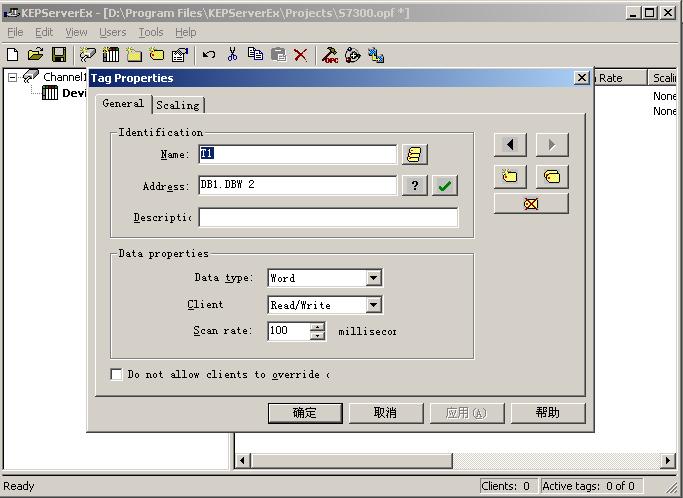Go to previous tag with left arrow
Screen dimensions: 683x498
tap(510, 145)
